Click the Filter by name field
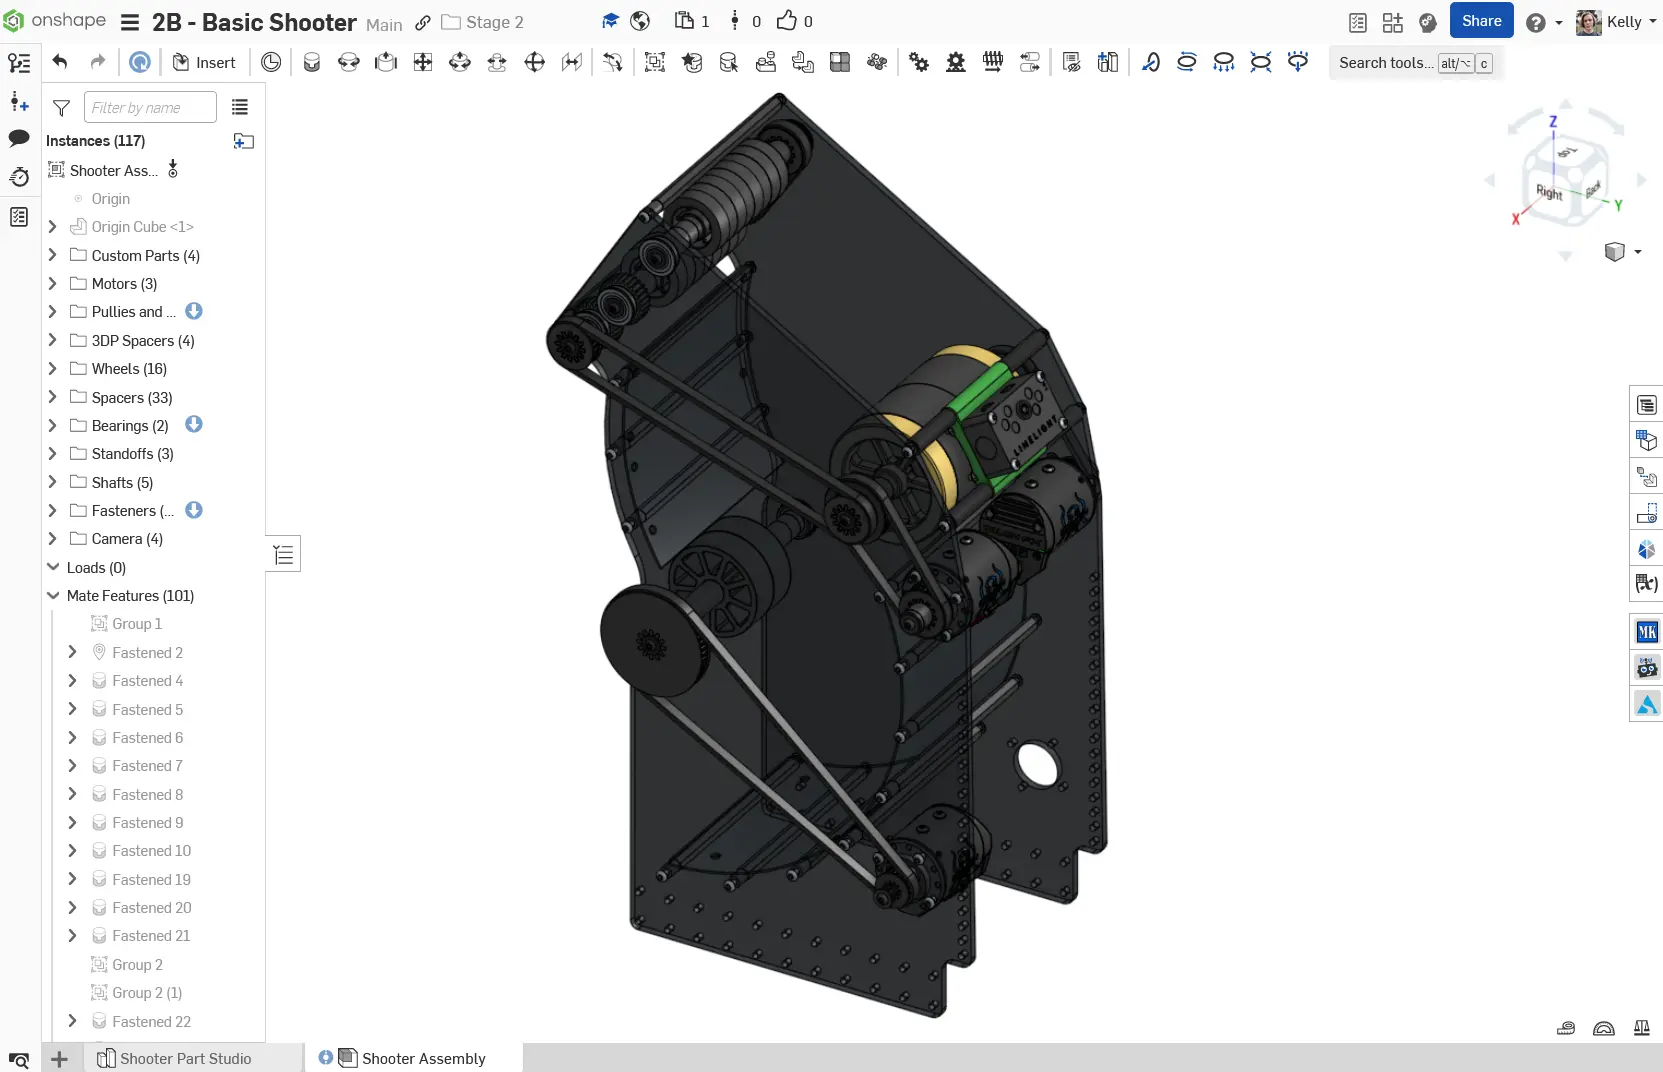This screenshot has width=1663, height=1072. 150,108
